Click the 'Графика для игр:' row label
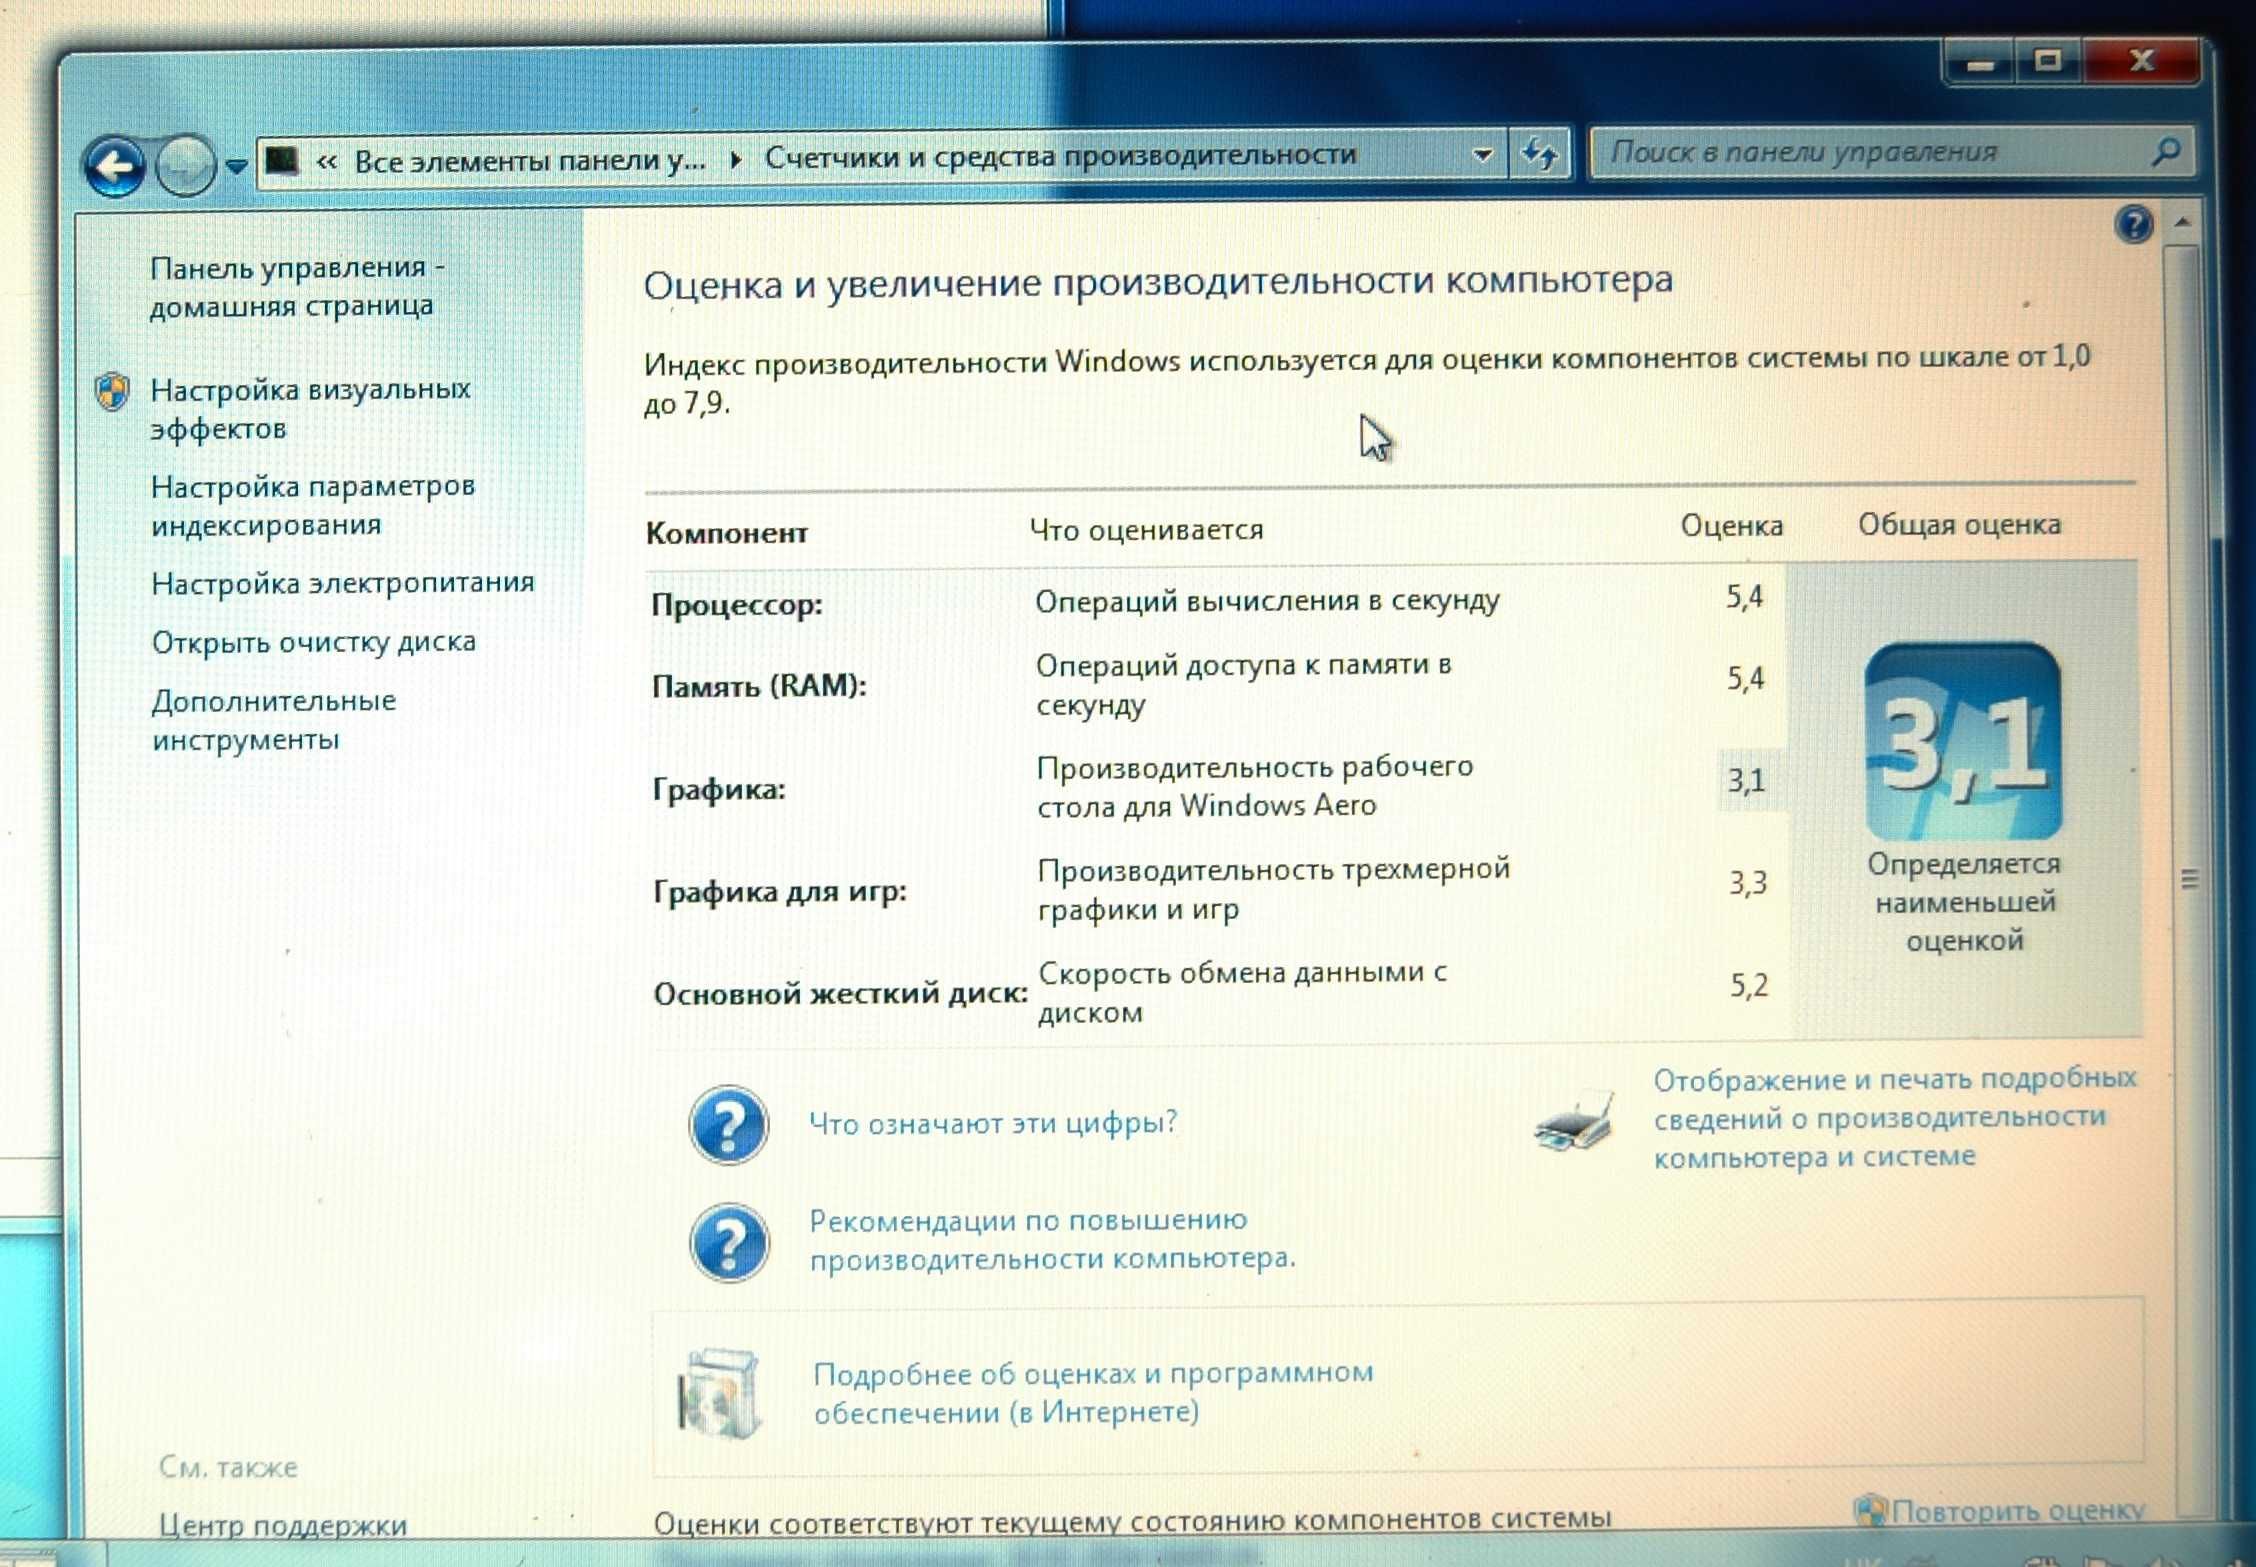The width and height of the screenshot is (2256, 1567). (780, 891)
